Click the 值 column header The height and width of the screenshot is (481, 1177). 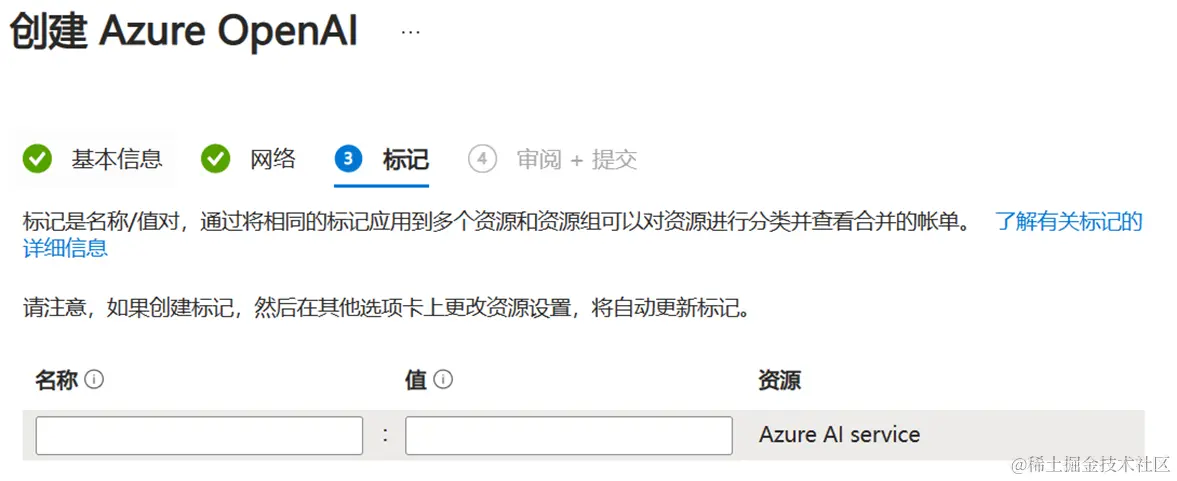tap(416, 380)
